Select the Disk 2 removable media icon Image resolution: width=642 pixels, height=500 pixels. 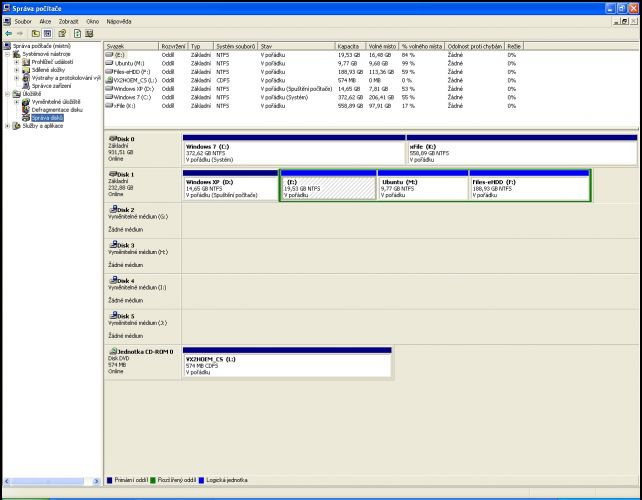click(x=113, y=209)
